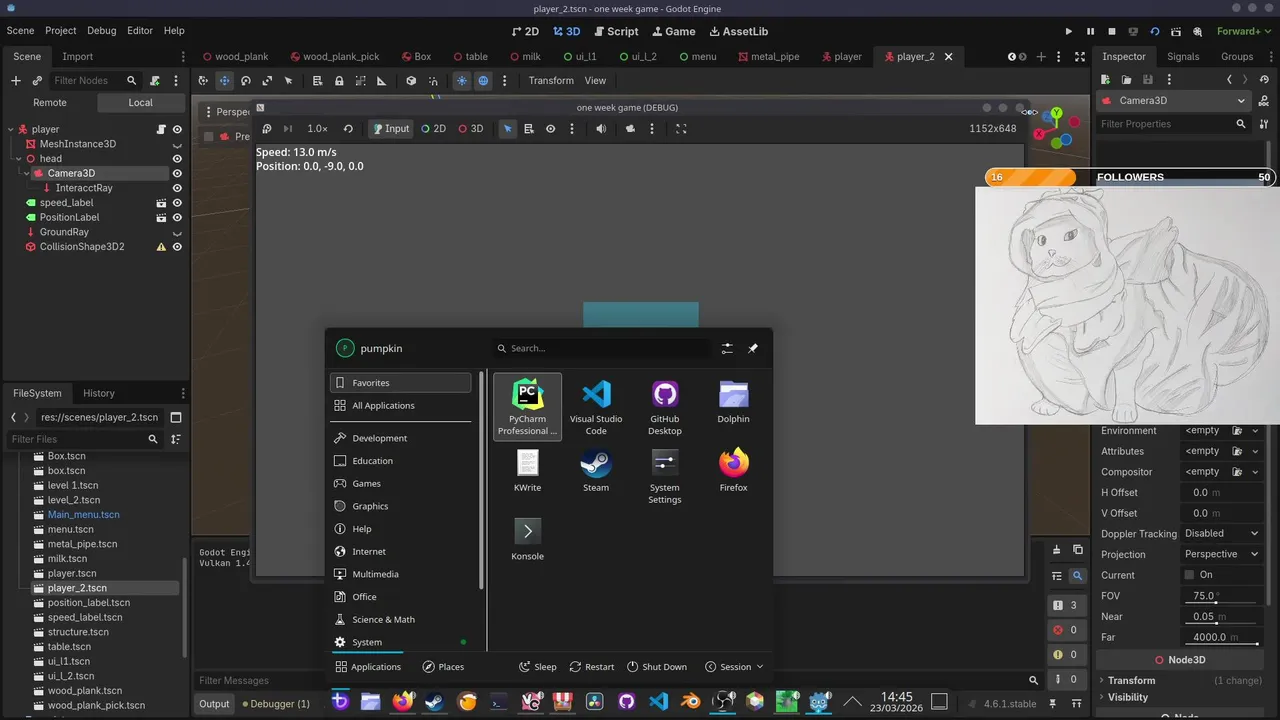Mute game audio in the debug window
The height and width of the screenshot is (720, 1280).
click(601, 128)
